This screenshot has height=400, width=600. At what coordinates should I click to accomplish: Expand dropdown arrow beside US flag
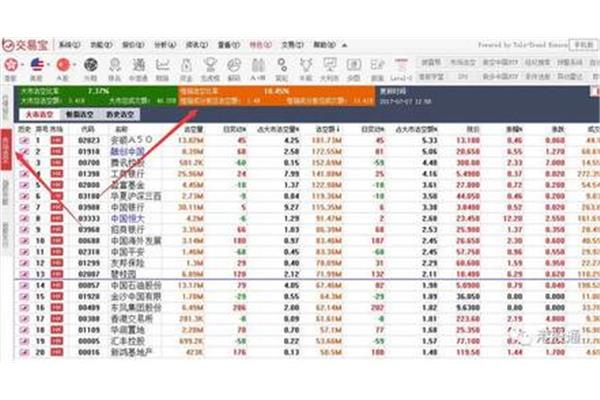(49, 65)
